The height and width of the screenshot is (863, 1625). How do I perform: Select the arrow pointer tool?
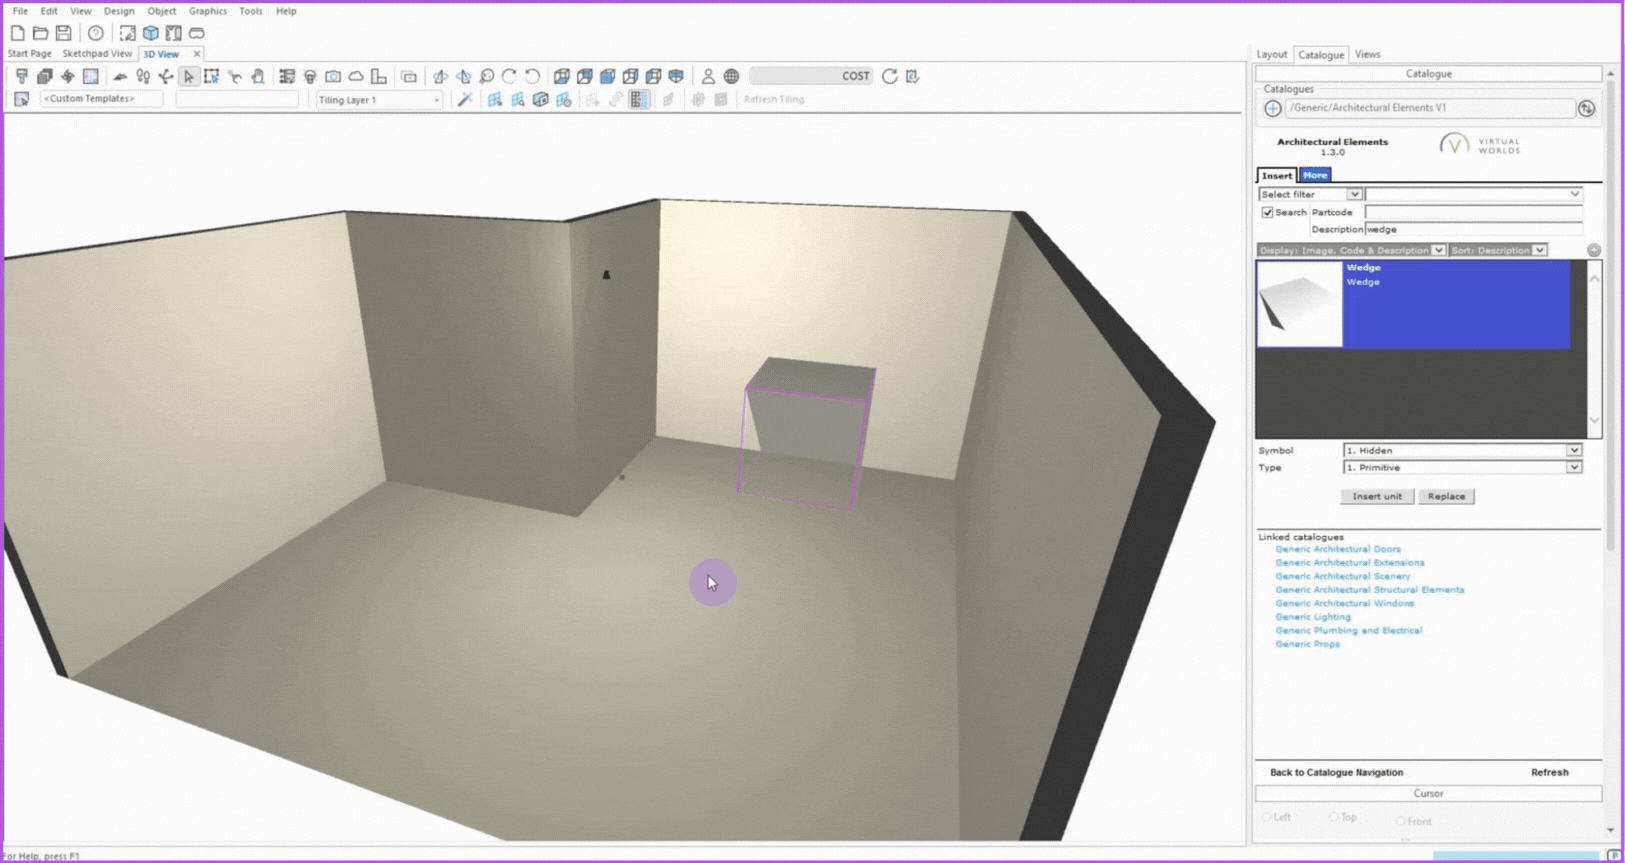(189, 76)
